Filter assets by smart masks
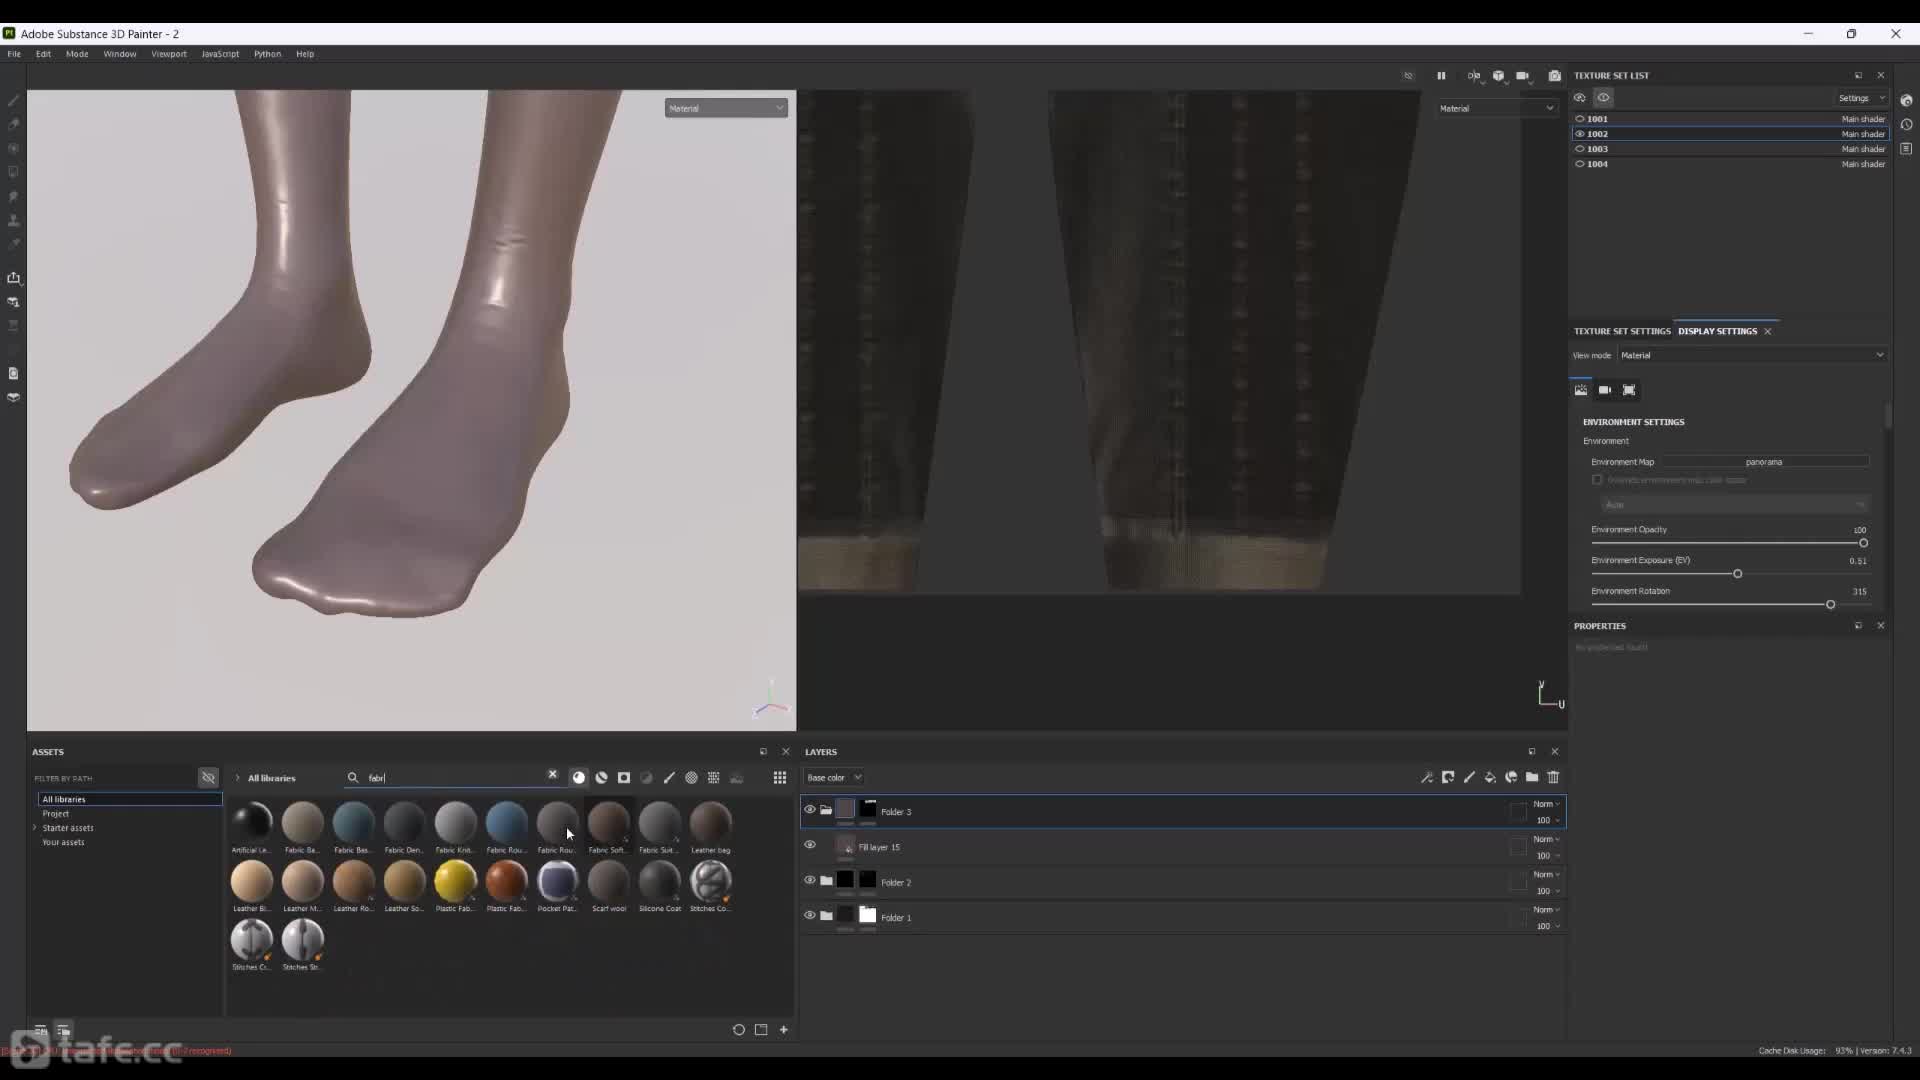1920x1080 pixels. tap(624, 777)
